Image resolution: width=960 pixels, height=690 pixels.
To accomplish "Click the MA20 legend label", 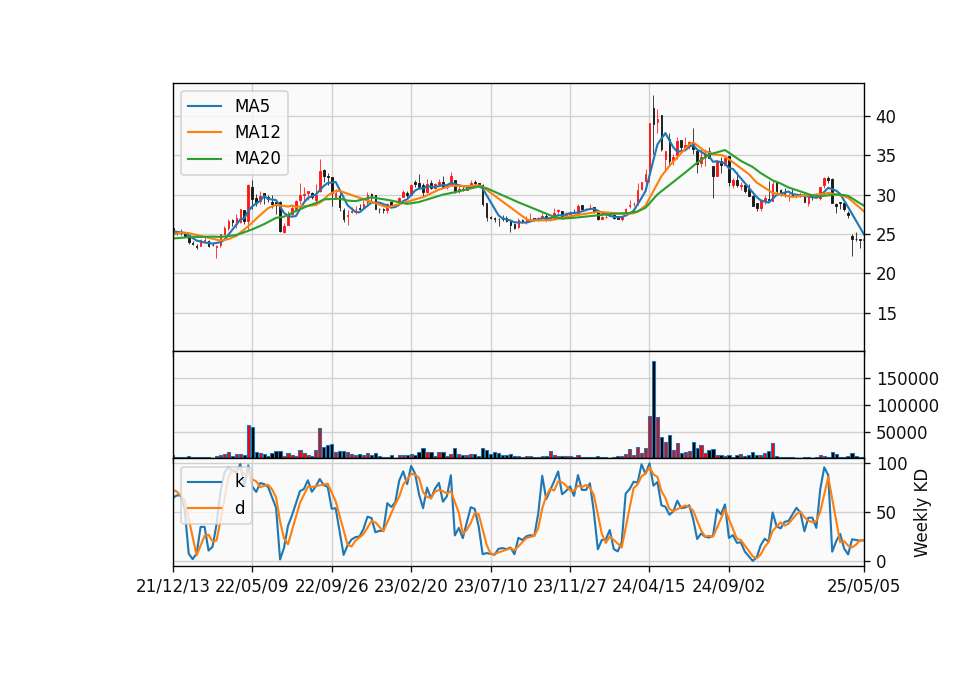I will [257, 158].
